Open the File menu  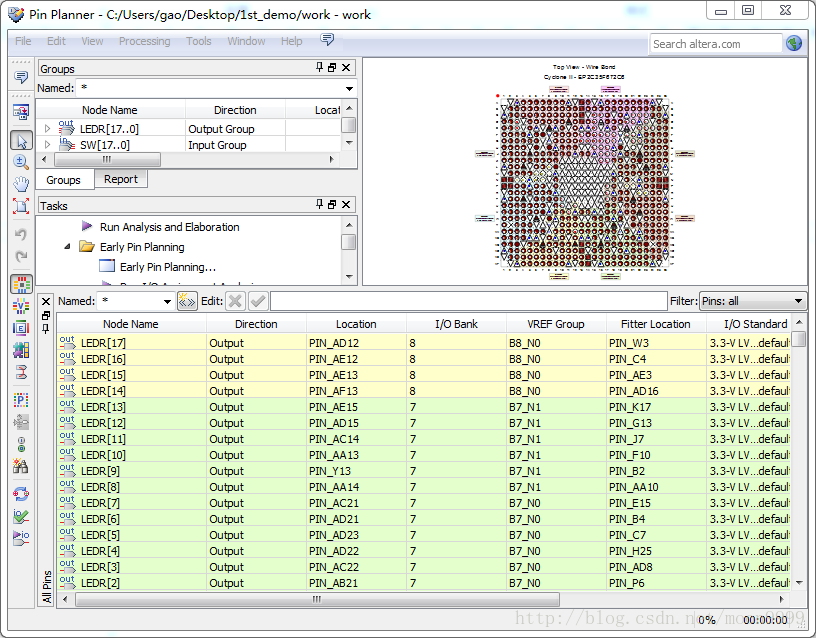pos(23,41)
